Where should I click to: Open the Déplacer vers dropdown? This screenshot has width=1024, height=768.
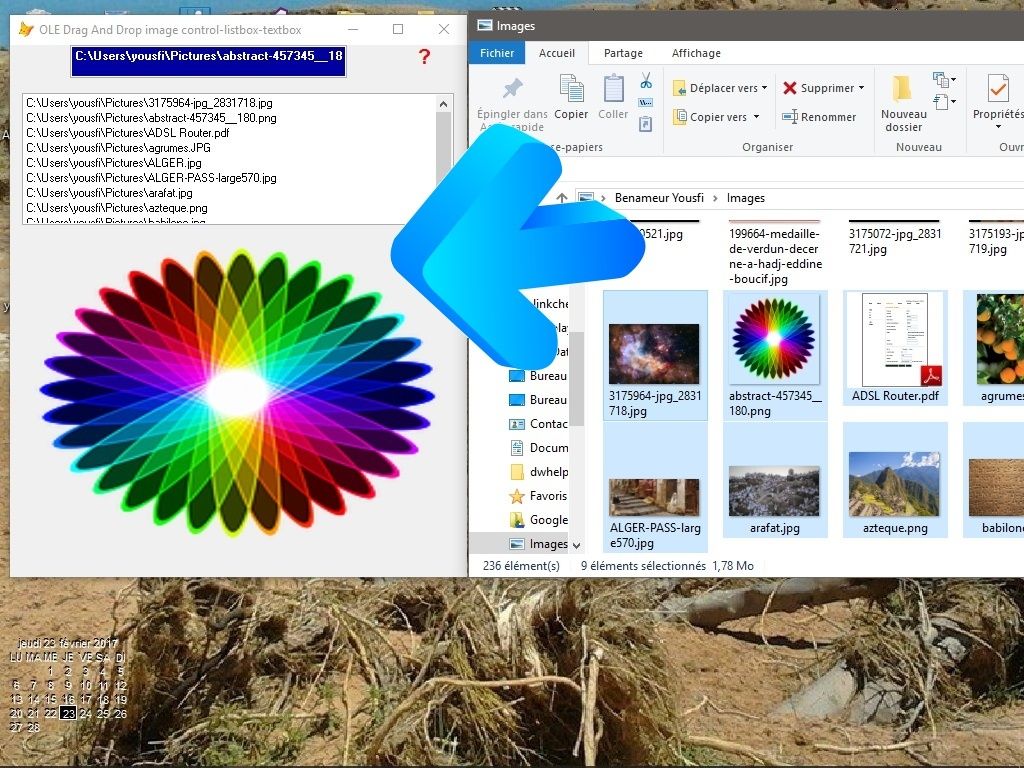pos(766,88)
